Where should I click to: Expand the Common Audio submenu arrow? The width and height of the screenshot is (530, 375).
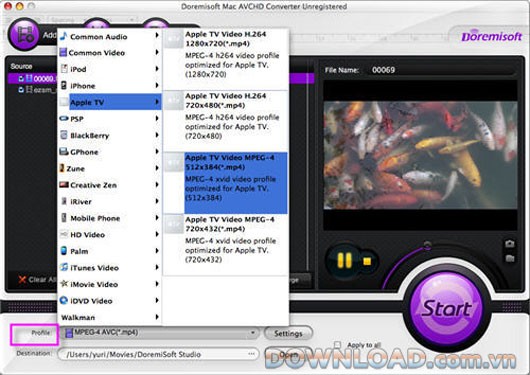[157, 35]
